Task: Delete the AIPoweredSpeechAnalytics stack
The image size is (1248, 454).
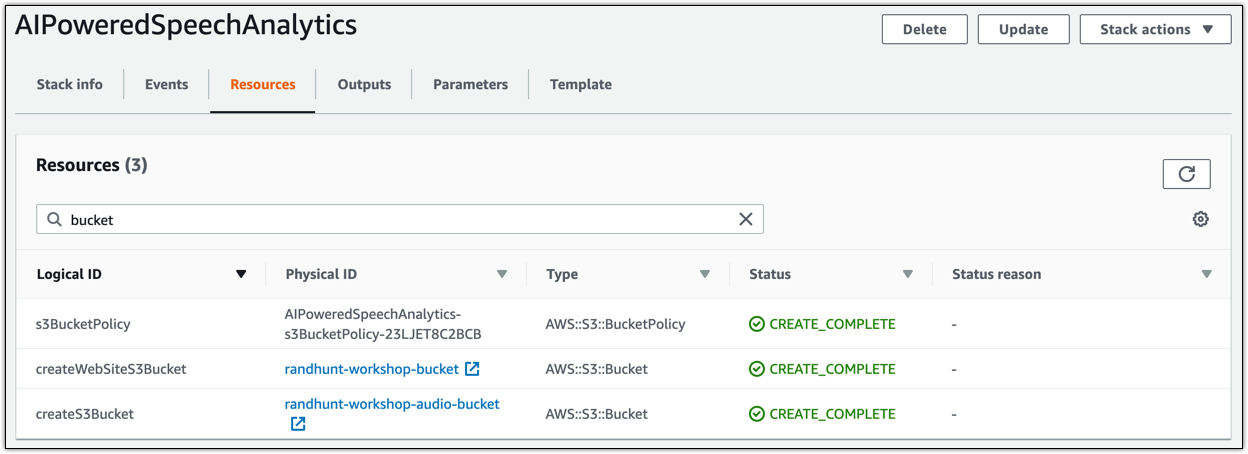Action: (x=924, y=29)
